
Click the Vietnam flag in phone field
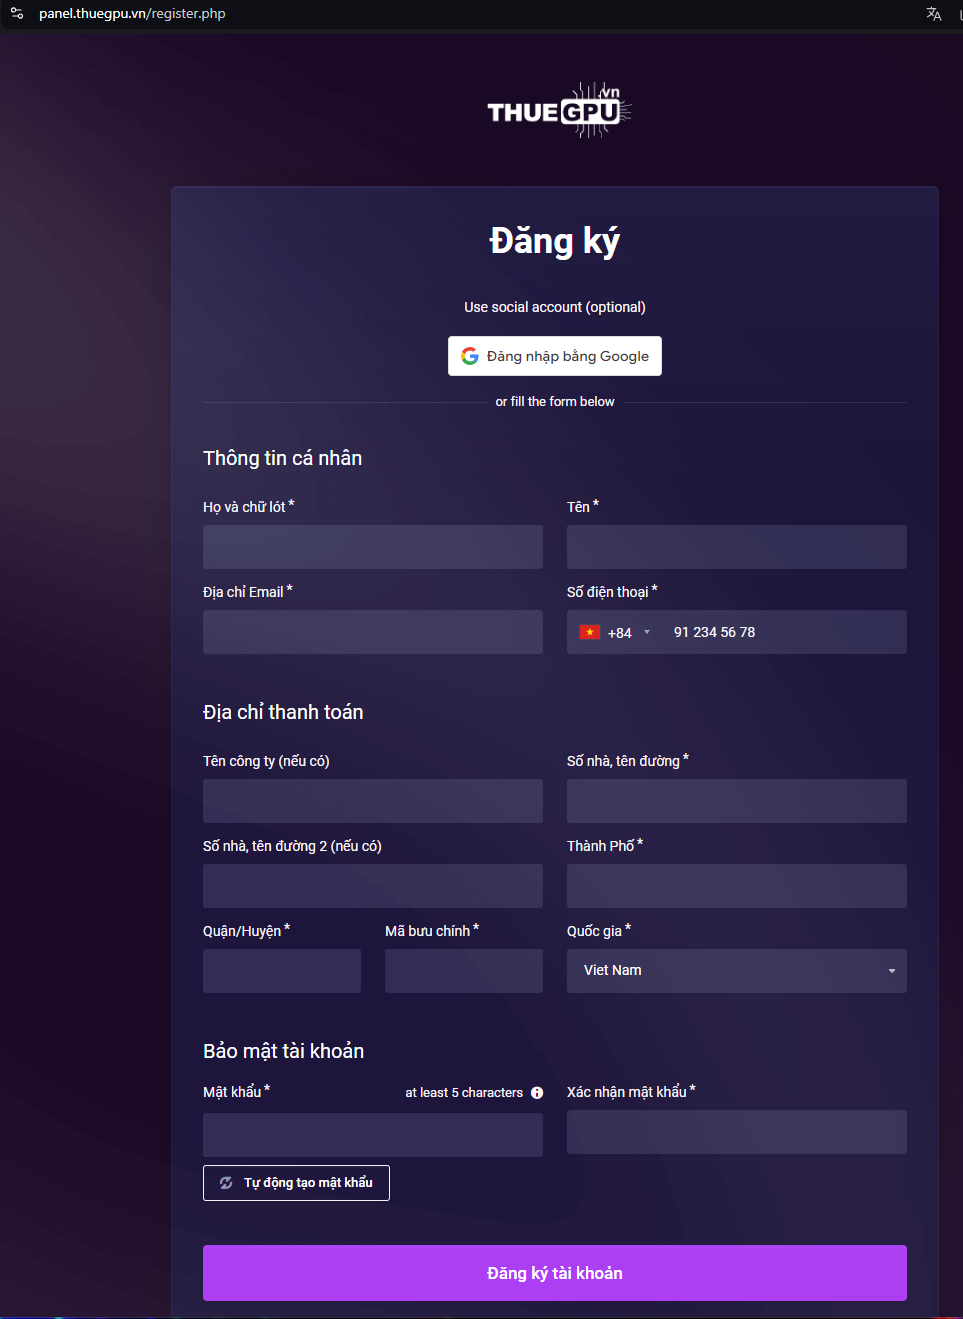coord(590,632)
